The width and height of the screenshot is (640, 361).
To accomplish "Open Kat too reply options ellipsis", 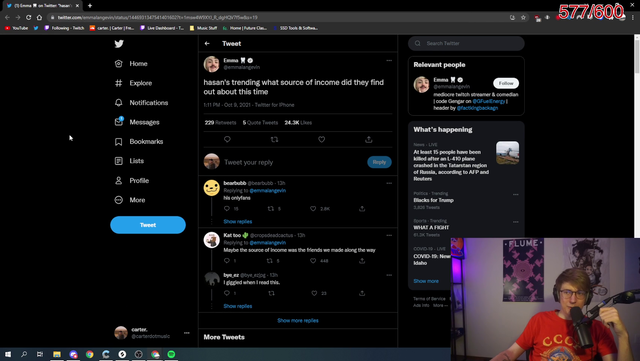I will point(389,235).
